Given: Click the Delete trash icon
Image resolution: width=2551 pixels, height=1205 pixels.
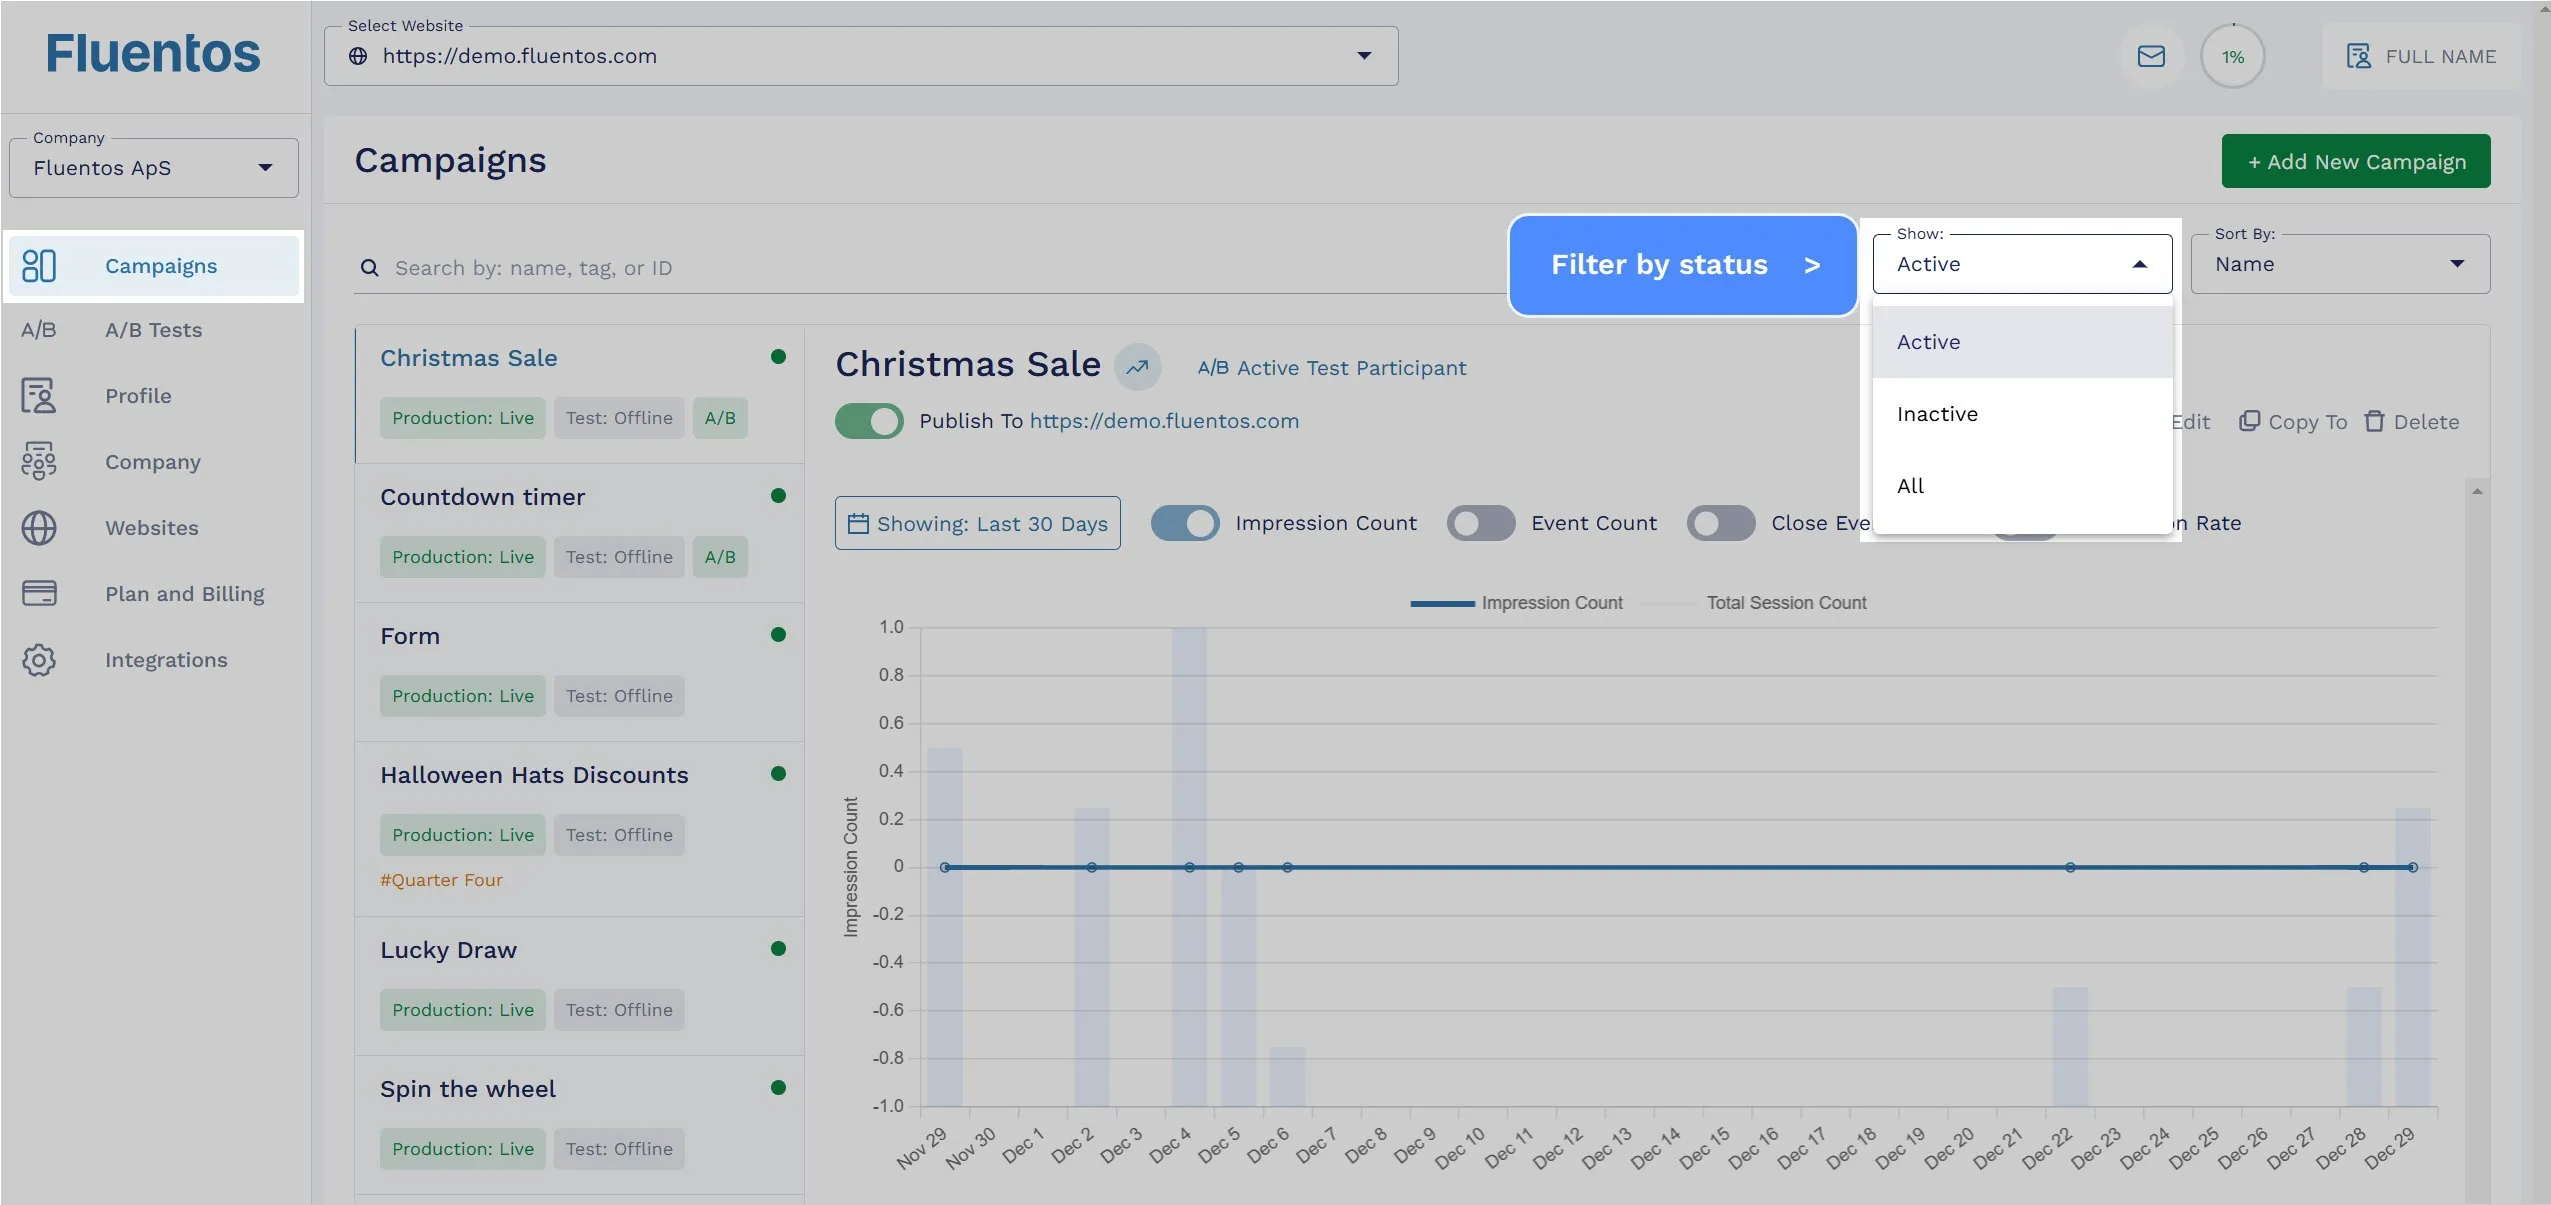Looking at the screenshot, I should (2374, 421).
